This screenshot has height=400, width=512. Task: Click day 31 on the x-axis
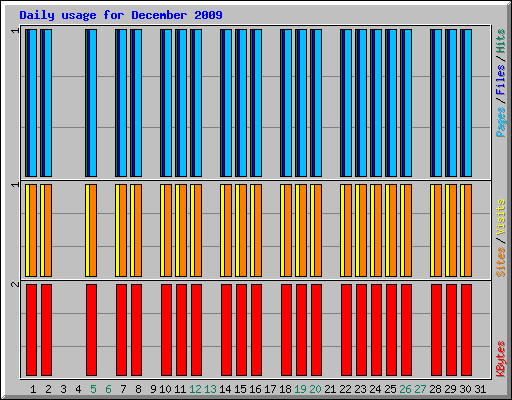point(480,389)
